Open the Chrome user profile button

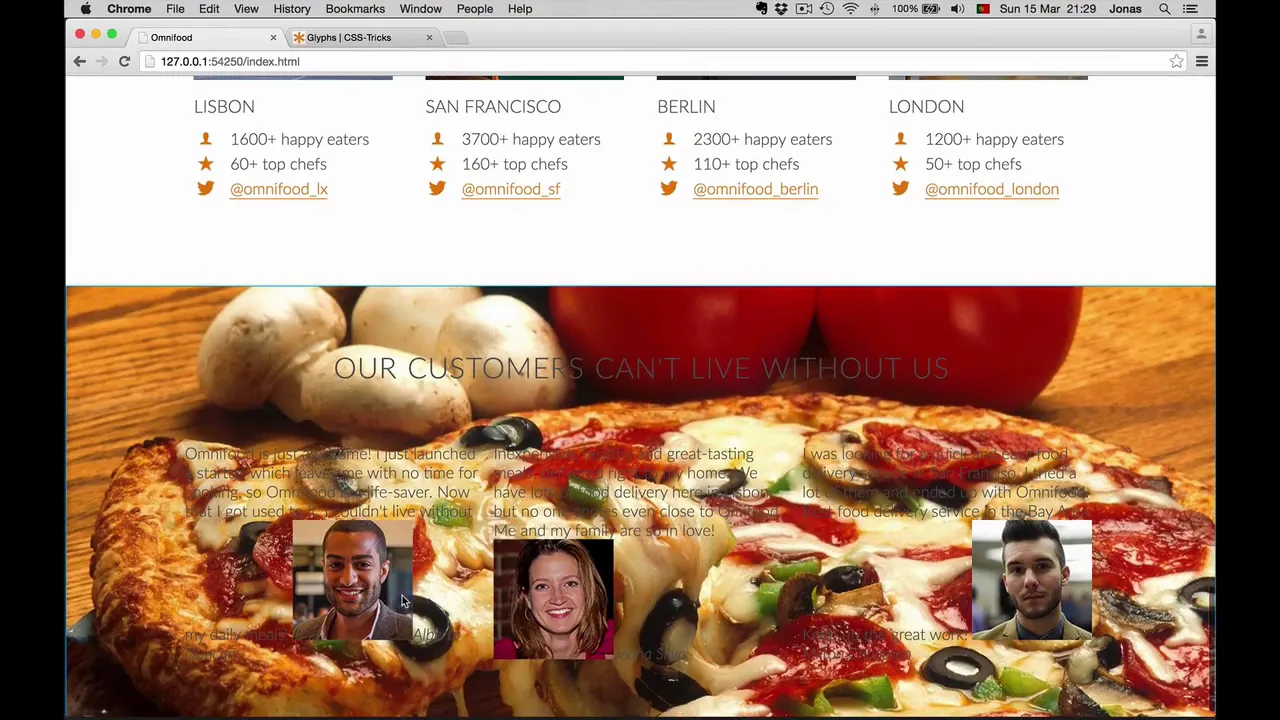[x=1201, y=34]
